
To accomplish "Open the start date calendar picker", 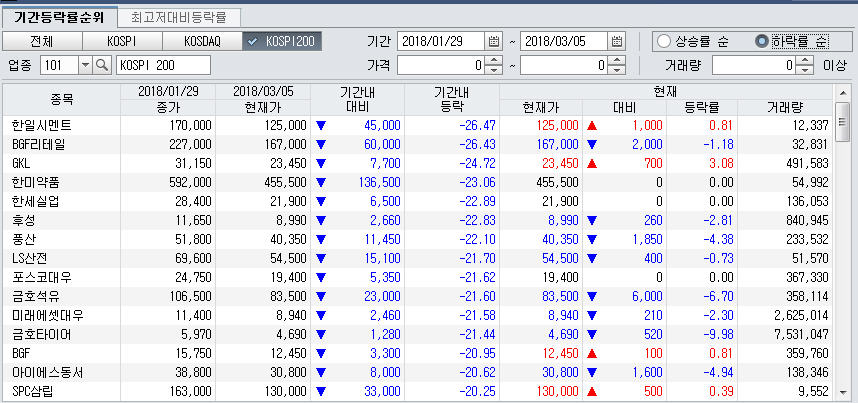I will pyautogui.click(x=494, y=41).
